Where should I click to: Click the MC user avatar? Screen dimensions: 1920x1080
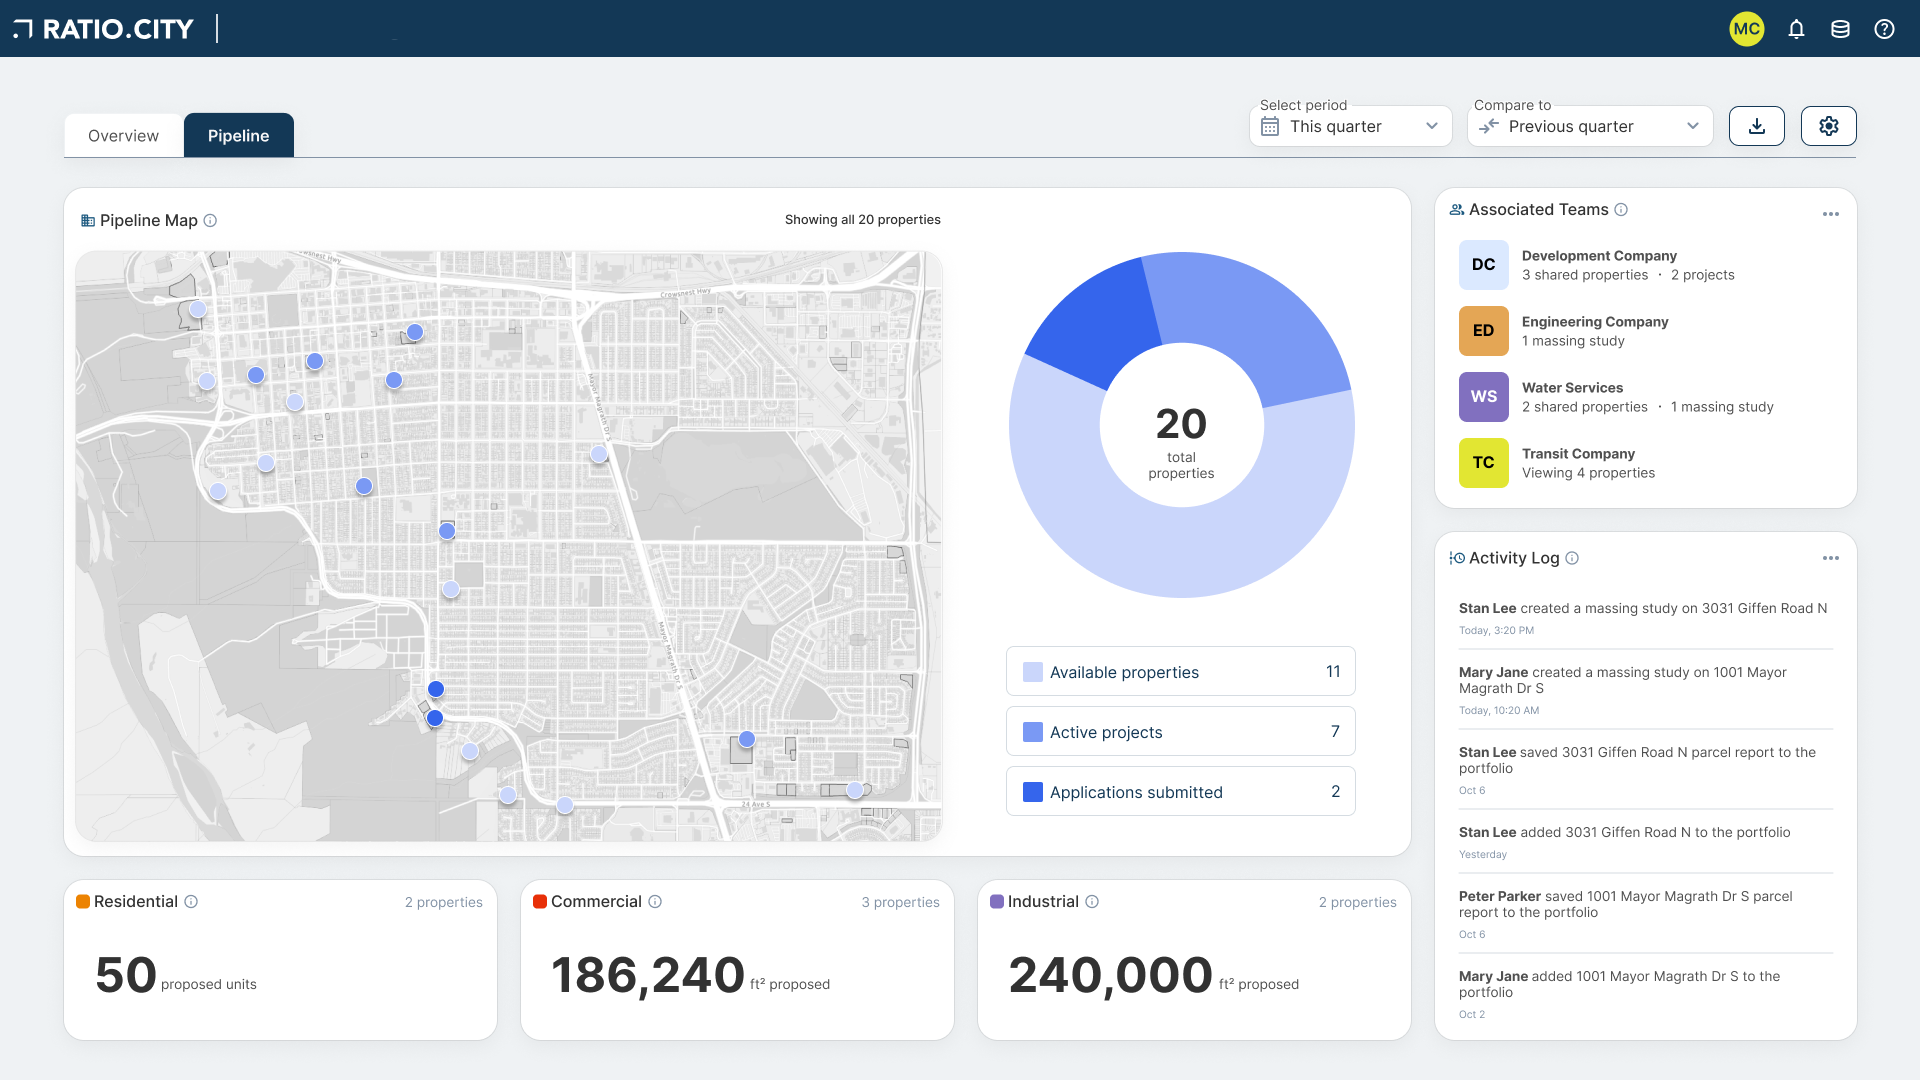click(x=1747, y=29)
